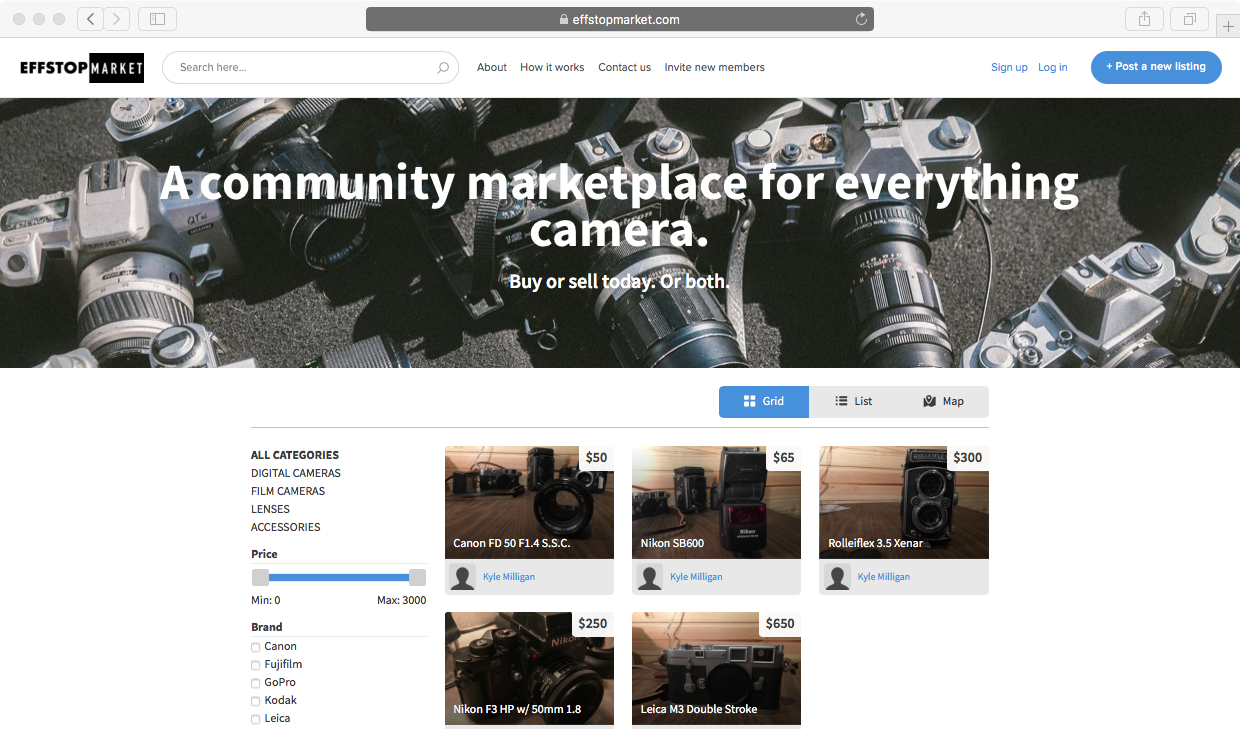Click the $50 price tag
This screenshot has width=1240, height=729.
[x=596, y=458]
